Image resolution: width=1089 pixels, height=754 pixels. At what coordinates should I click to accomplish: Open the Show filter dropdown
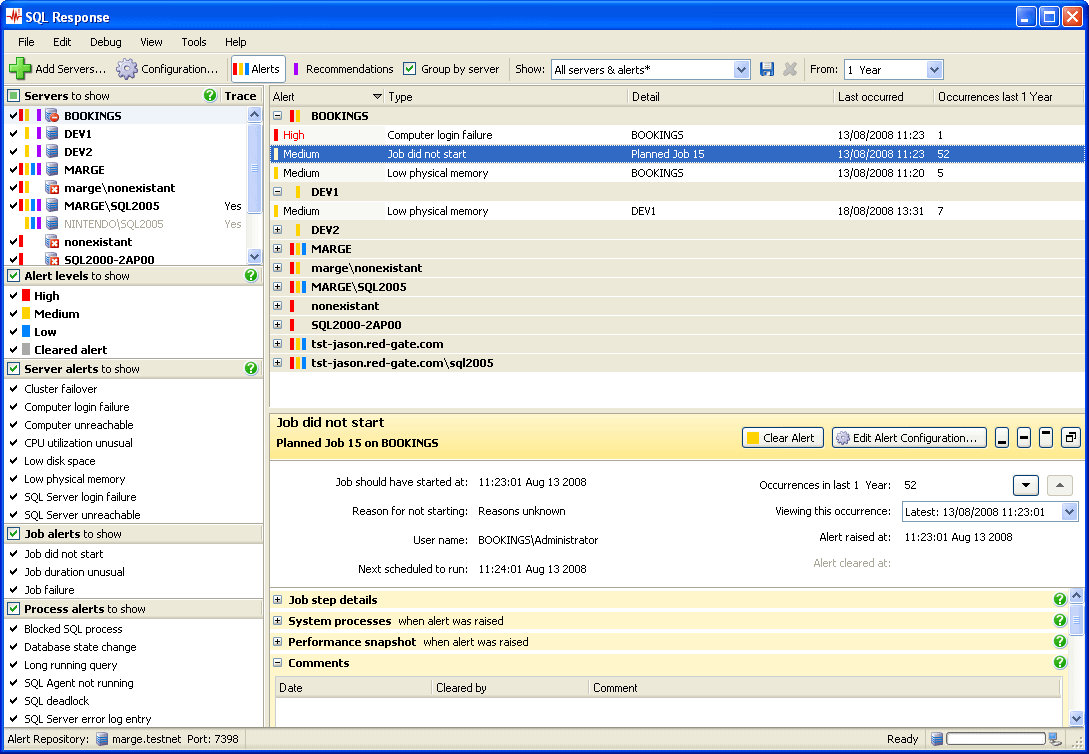pyautogui.click(x=741, y=69)
